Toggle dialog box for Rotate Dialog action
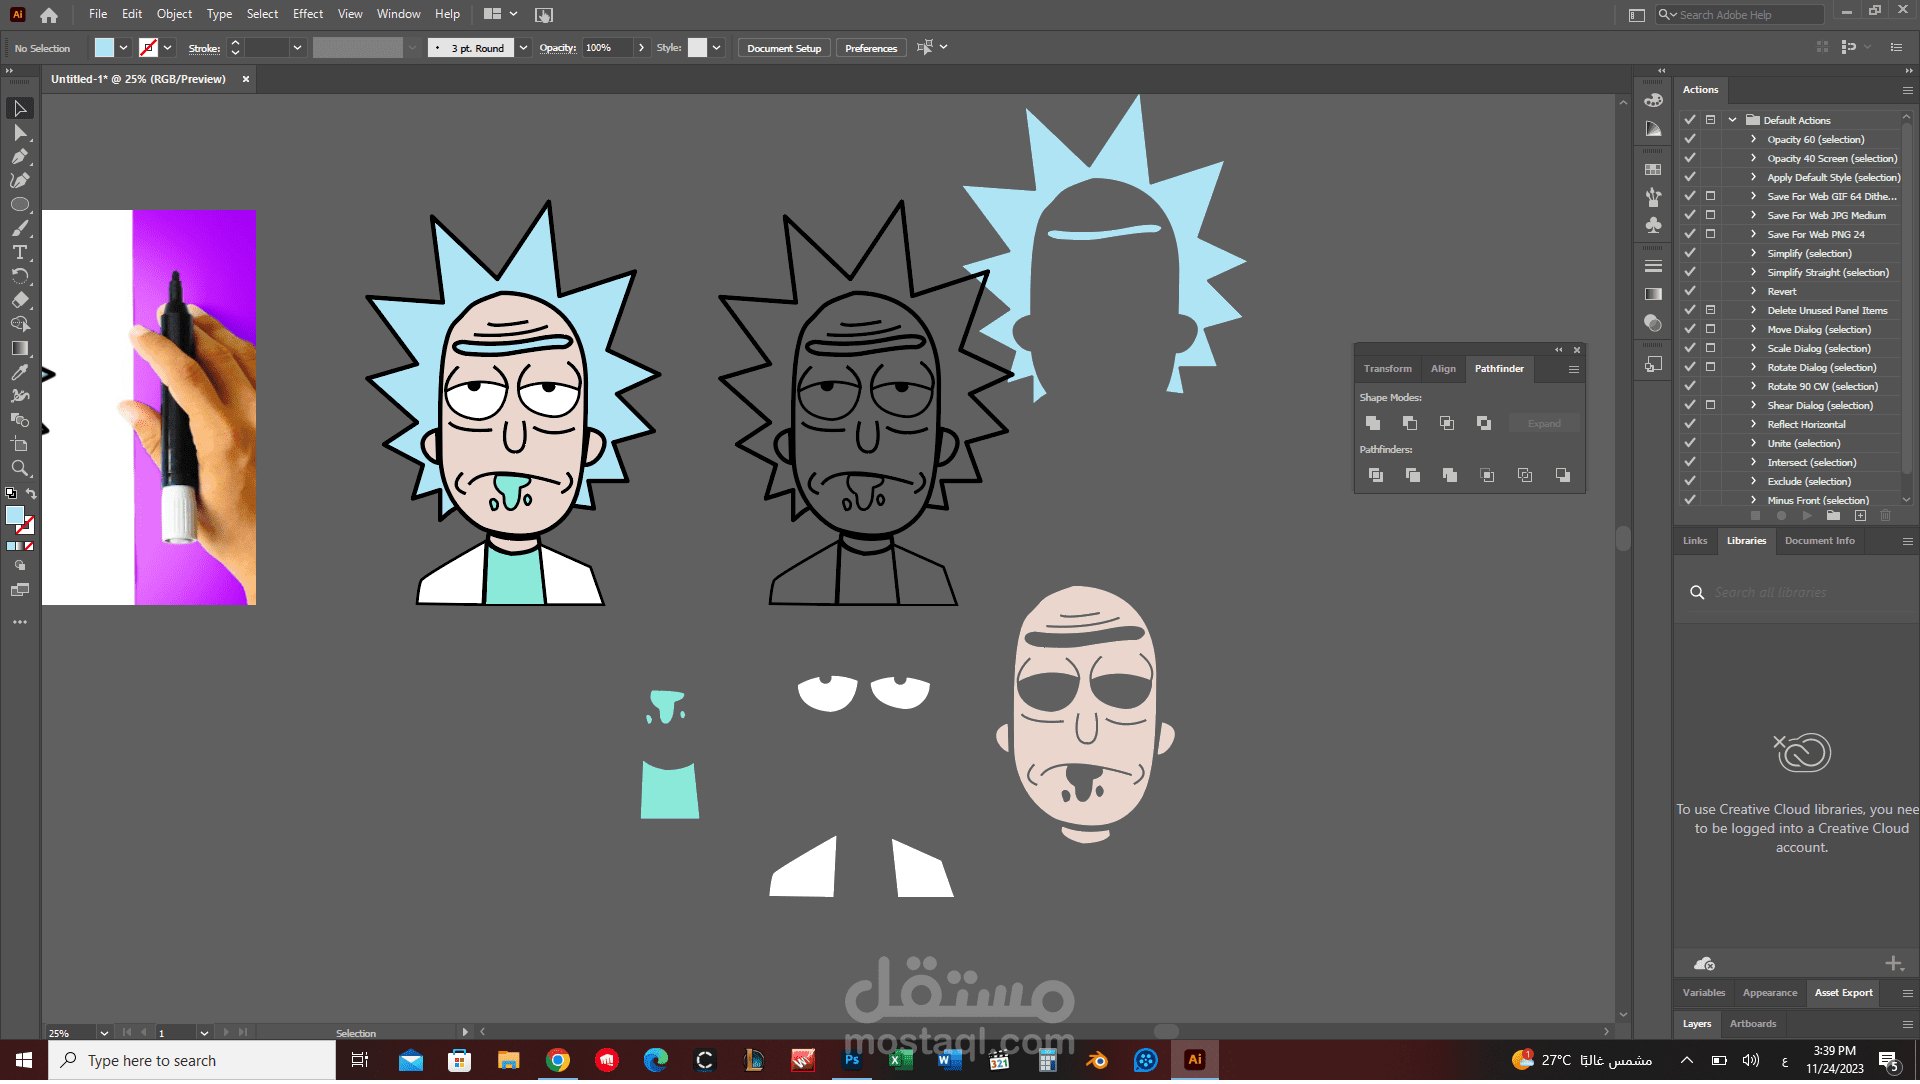 [x=1711, y=367]
